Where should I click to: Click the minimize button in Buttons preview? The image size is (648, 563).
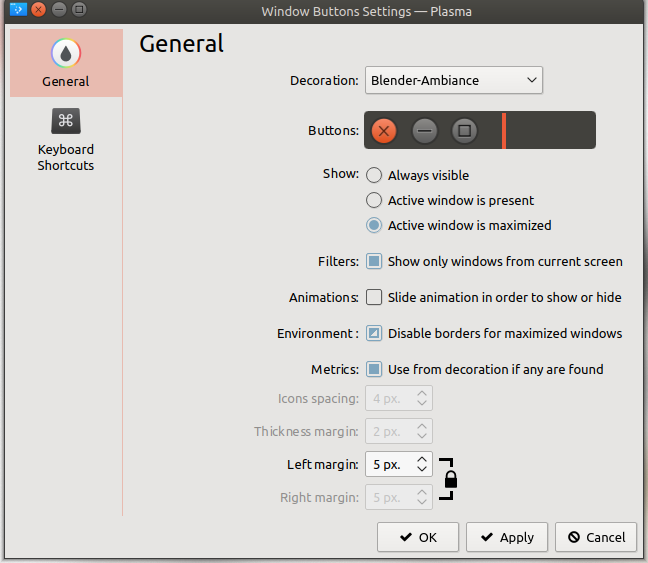click(424, 131)
